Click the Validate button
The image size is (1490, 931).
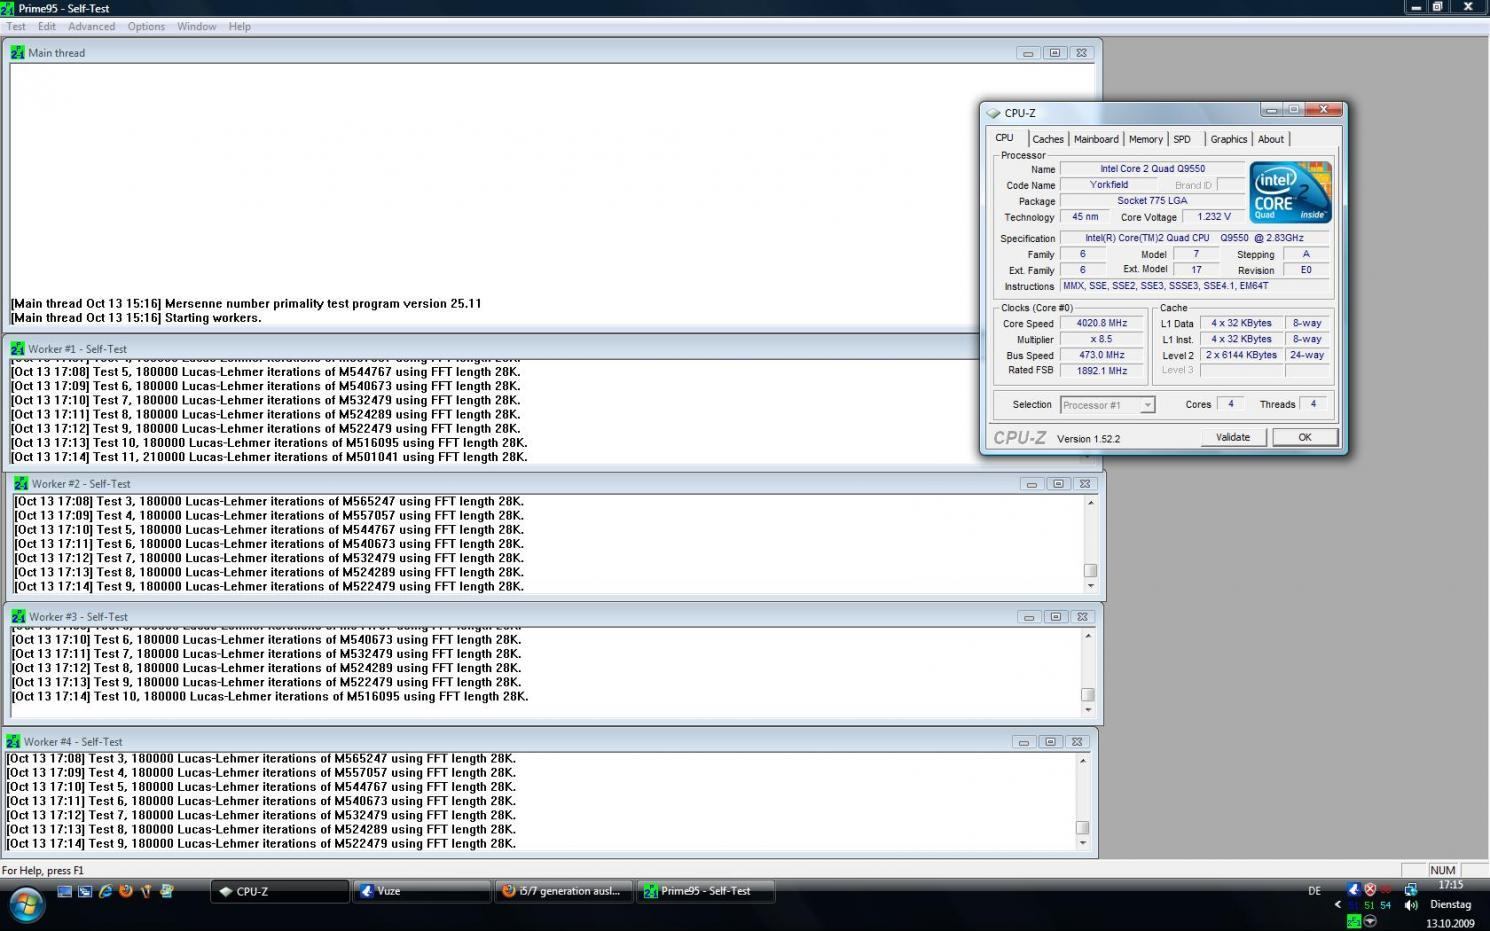[1233, 437]
